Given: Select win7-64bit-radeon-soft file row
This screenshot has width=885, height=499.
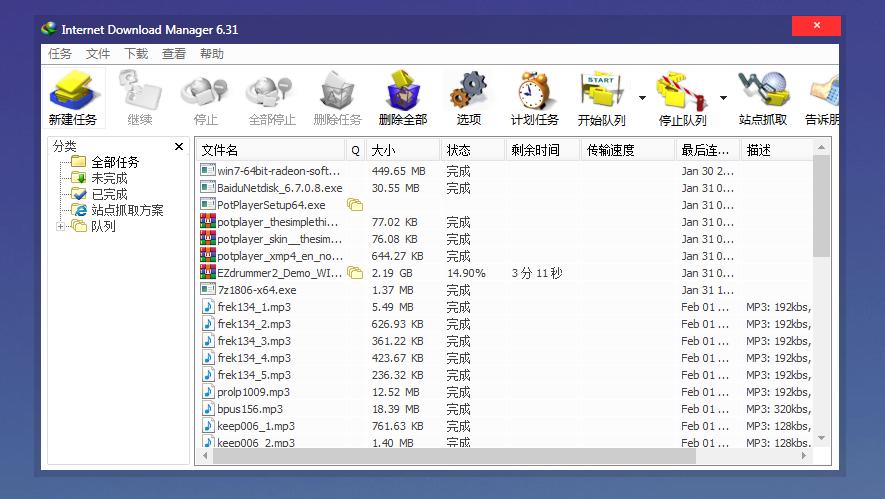Looking at the screenshot, I should pyautogui.click(x=505, y=171).
